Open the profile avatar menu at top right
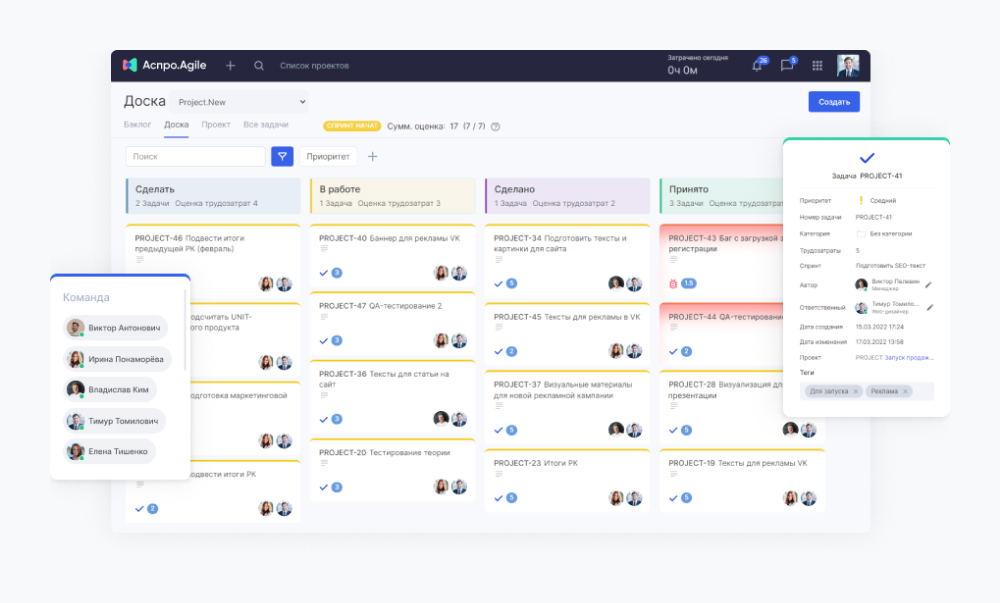Viewport: 1000px width, 603px height. tap(848, 65)
